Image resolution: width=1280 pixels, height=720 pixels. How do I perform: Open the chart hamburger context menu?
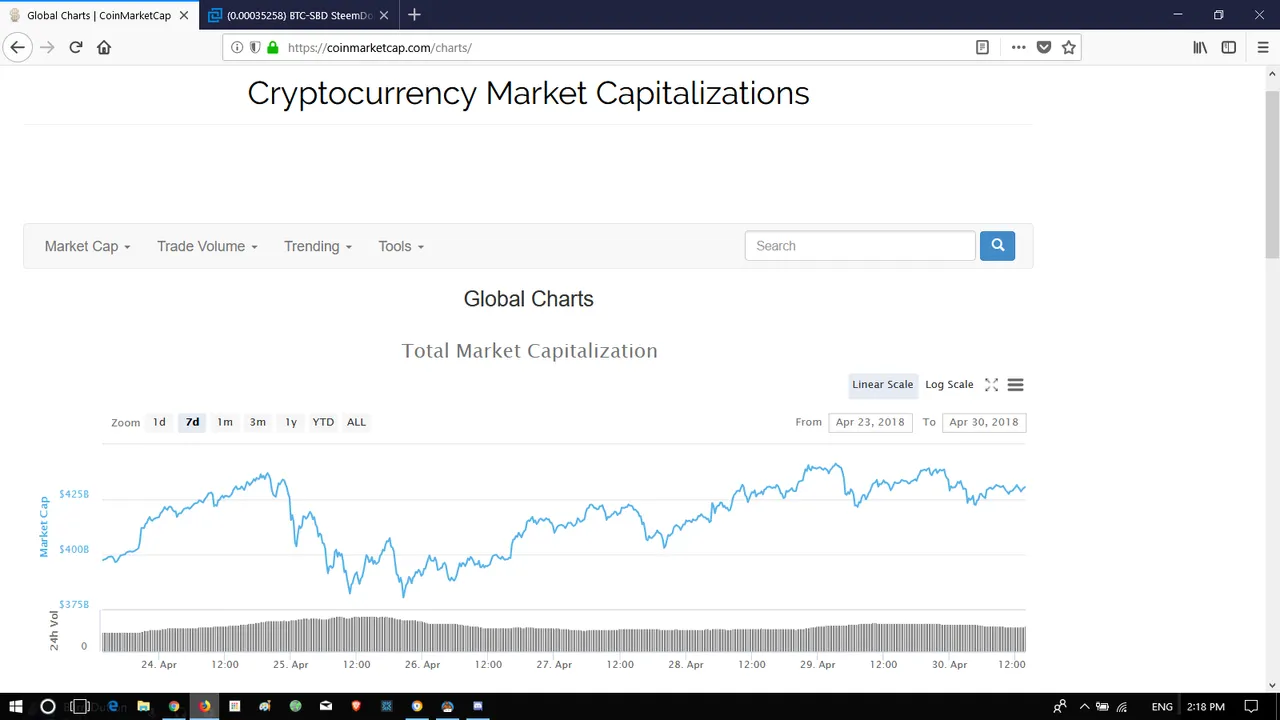click(1015, 385)
